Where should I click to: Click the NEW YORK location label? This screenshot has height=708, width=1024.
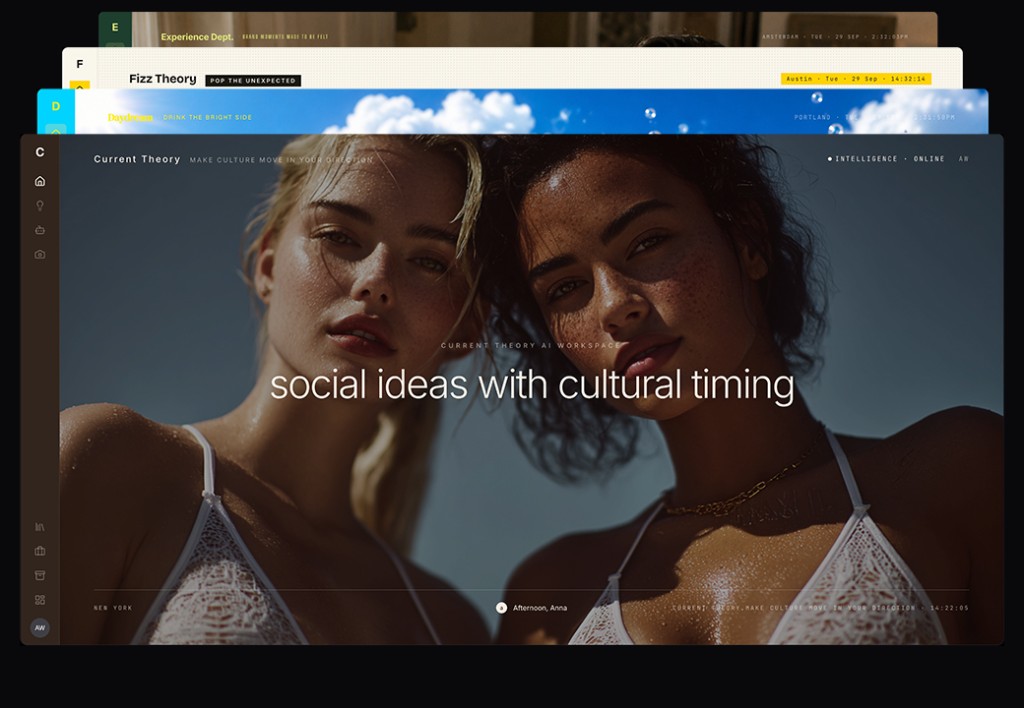(x=113, y=608)
